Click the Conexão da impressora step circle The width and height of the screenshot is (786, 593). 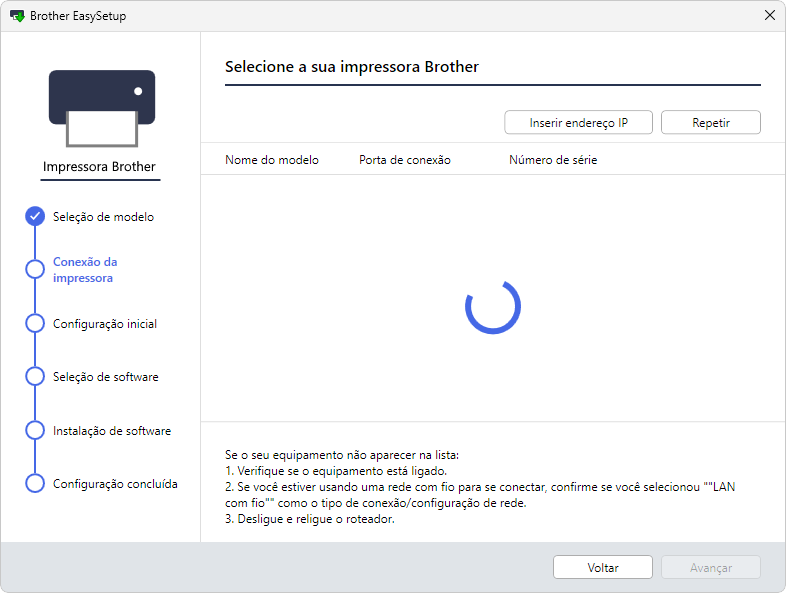tap(35, 269)
